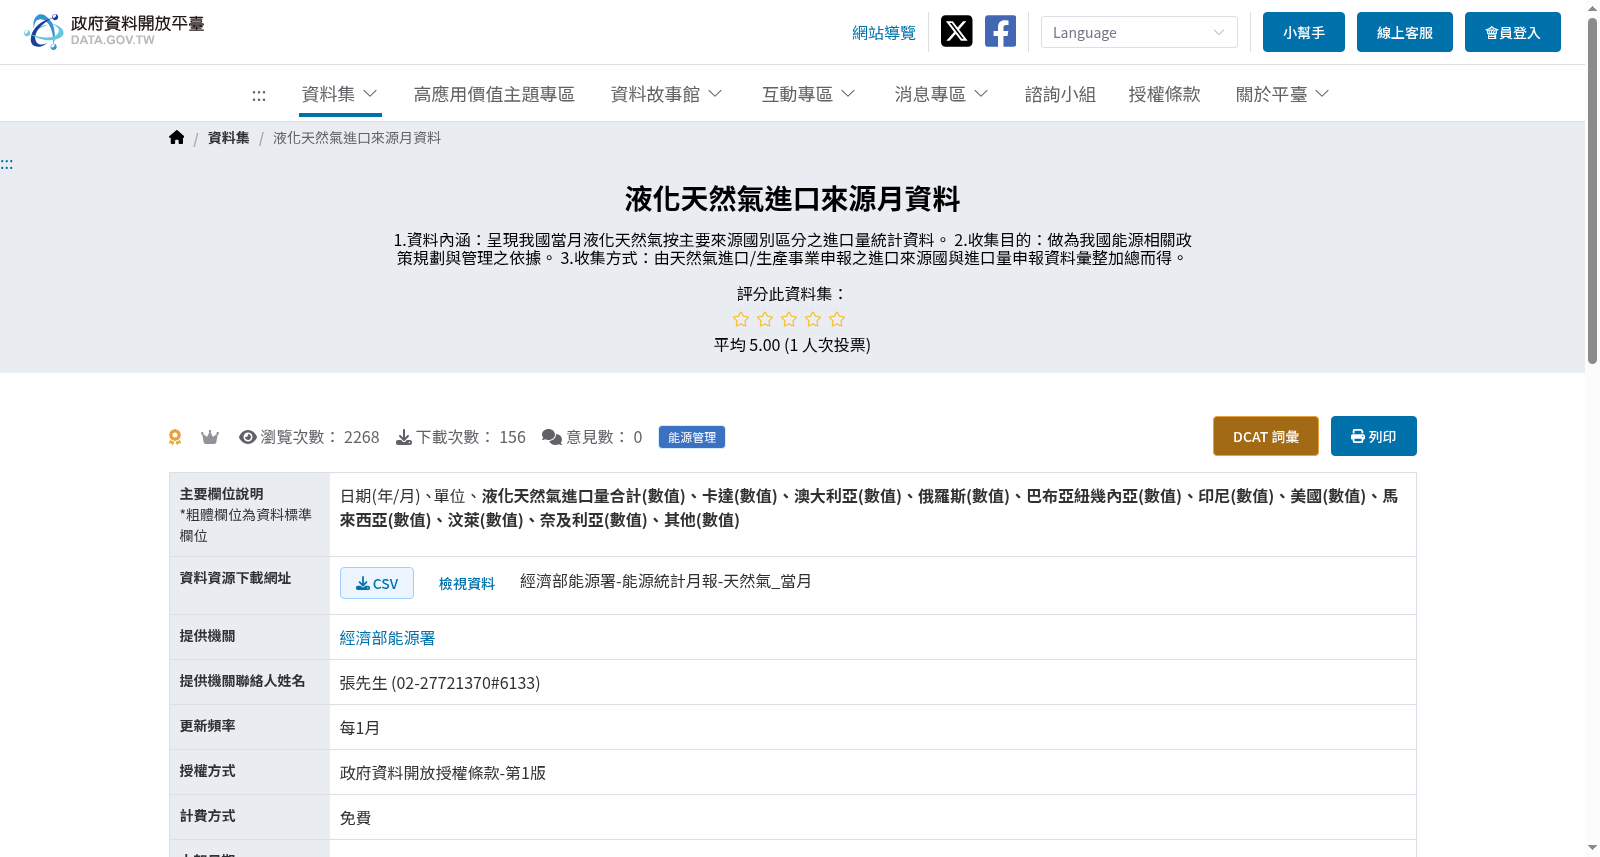Click scrollbar up arrow
1600x857 pixels.
click(x=1592, y=7)
